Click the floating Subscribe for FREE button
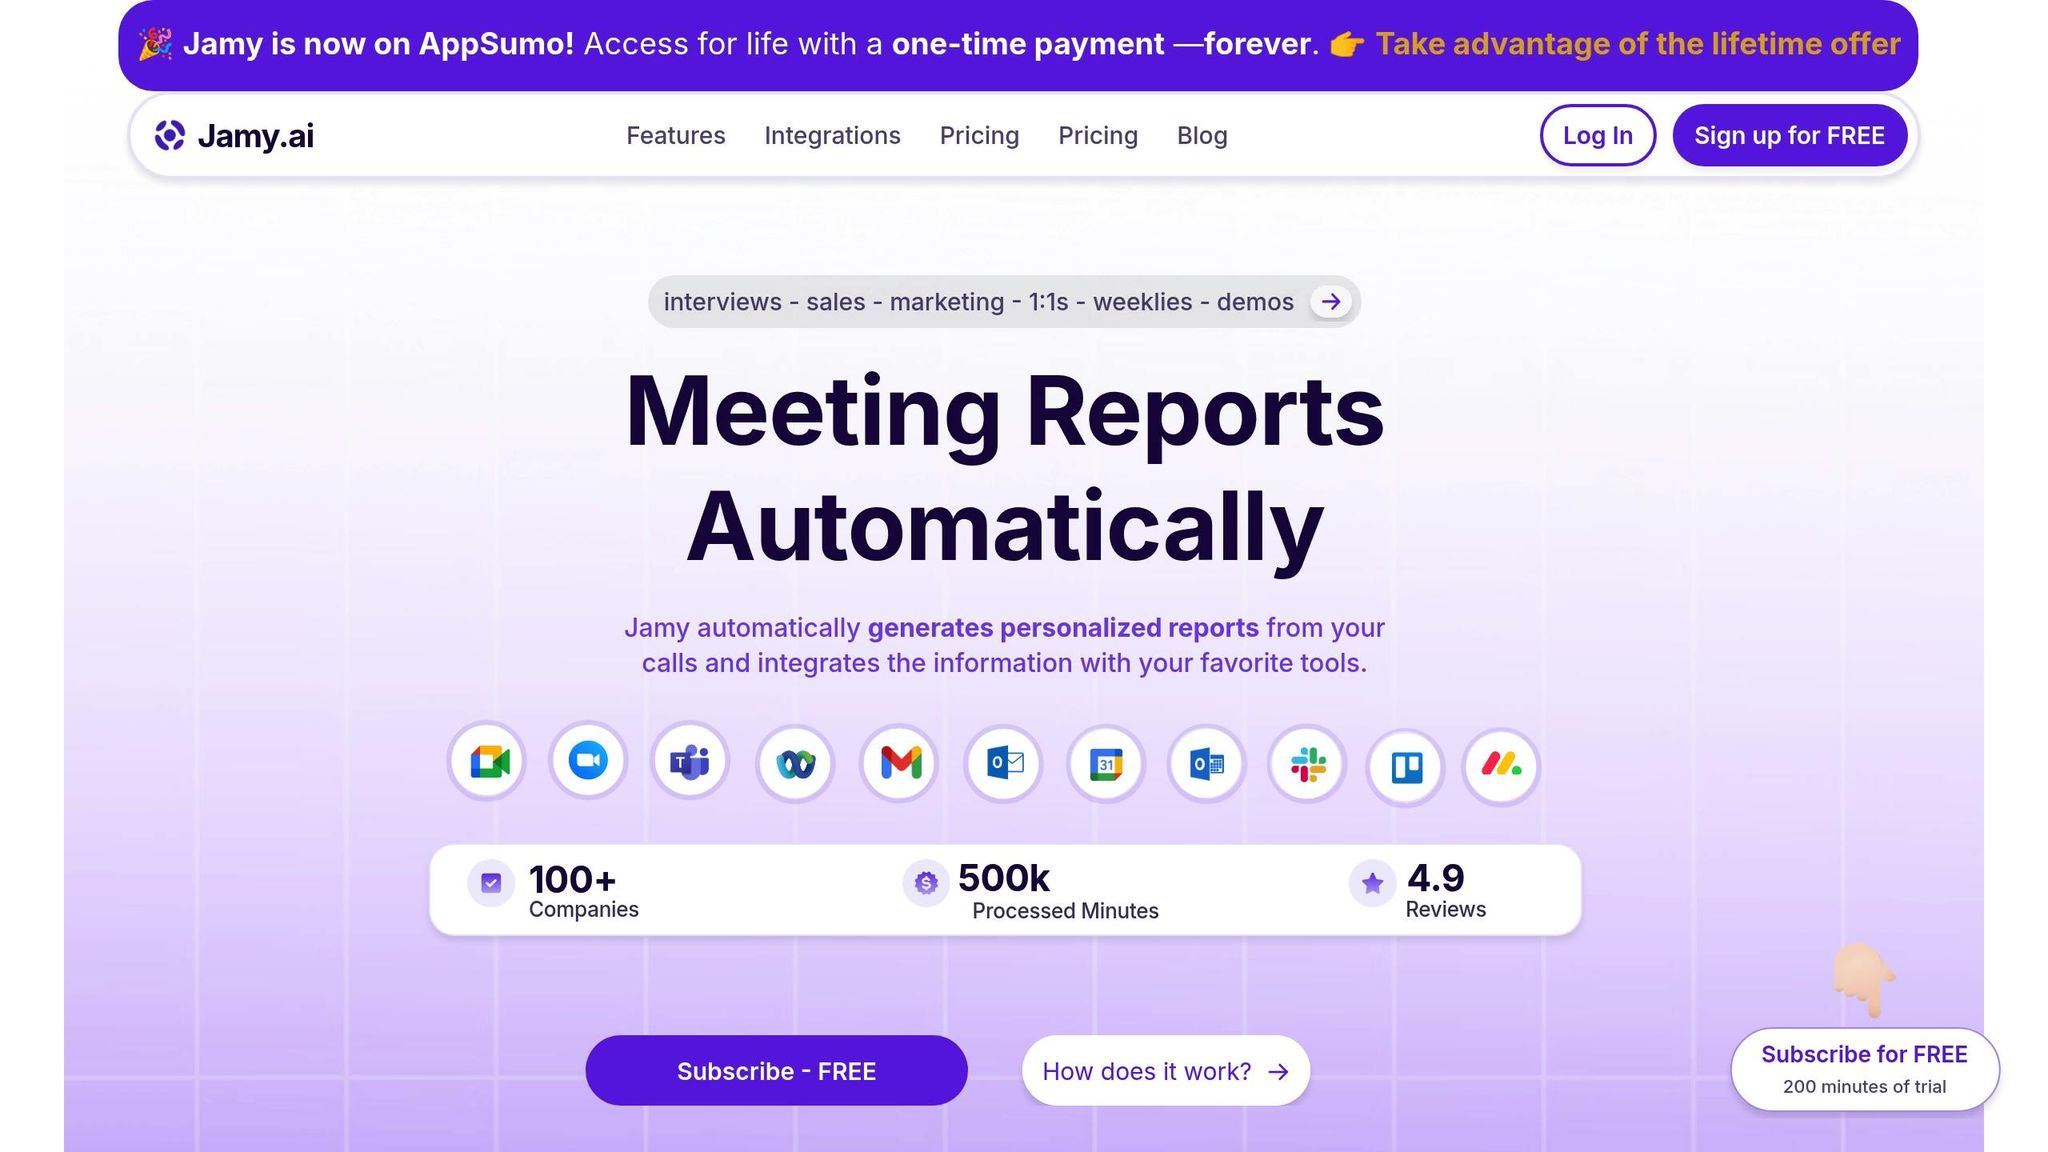The image size is (2048, 1152). coord(1864,1069)
